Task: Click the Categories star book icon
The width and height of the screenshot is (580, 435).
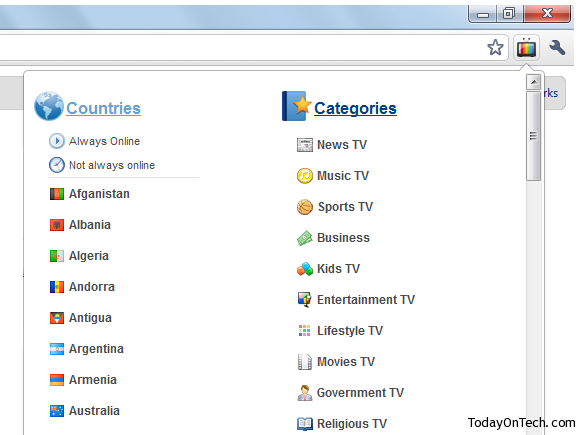Action: pos(296,106)
